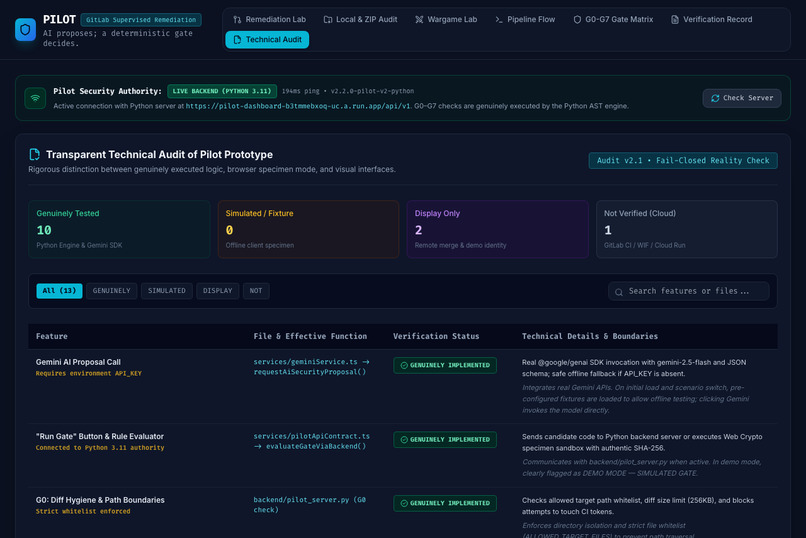Select the All (13) filter
The width and height of the screenshot is (806, 538).
pyautogui.click(x=59, y=291)
